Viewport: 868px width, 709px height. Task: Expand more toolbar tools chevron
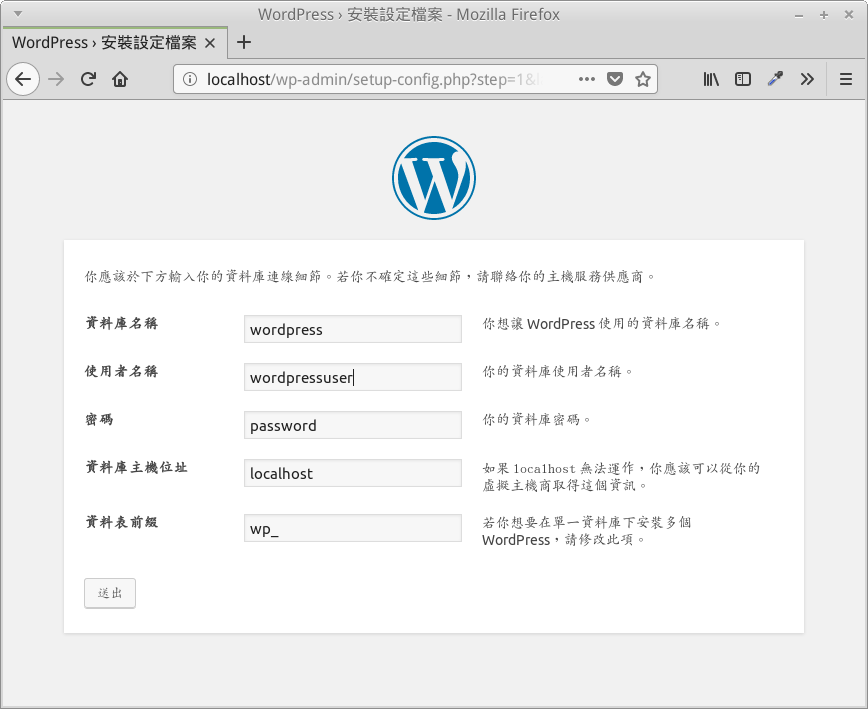click(x=807, y=80)
